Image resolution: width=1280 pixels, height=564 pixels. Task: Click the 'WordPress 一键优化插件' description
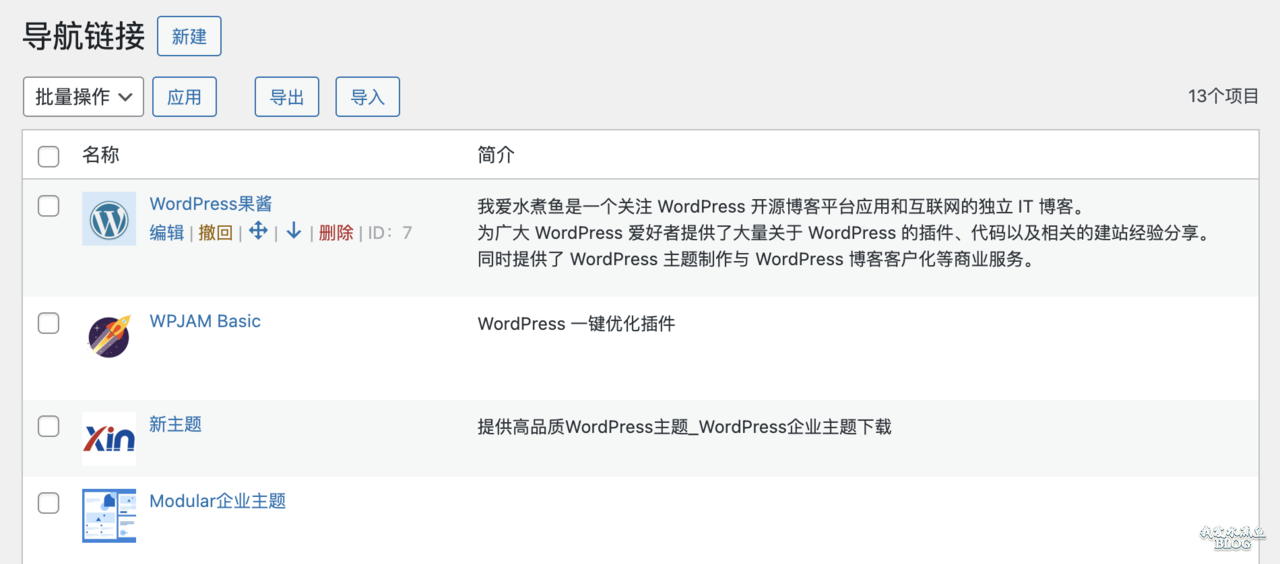pos(576,324)
